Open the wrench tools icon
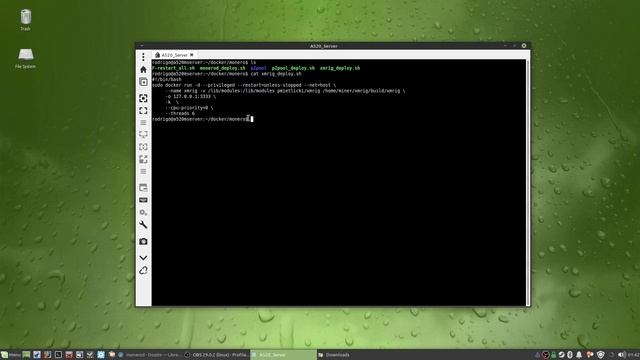 pos(143,225)
